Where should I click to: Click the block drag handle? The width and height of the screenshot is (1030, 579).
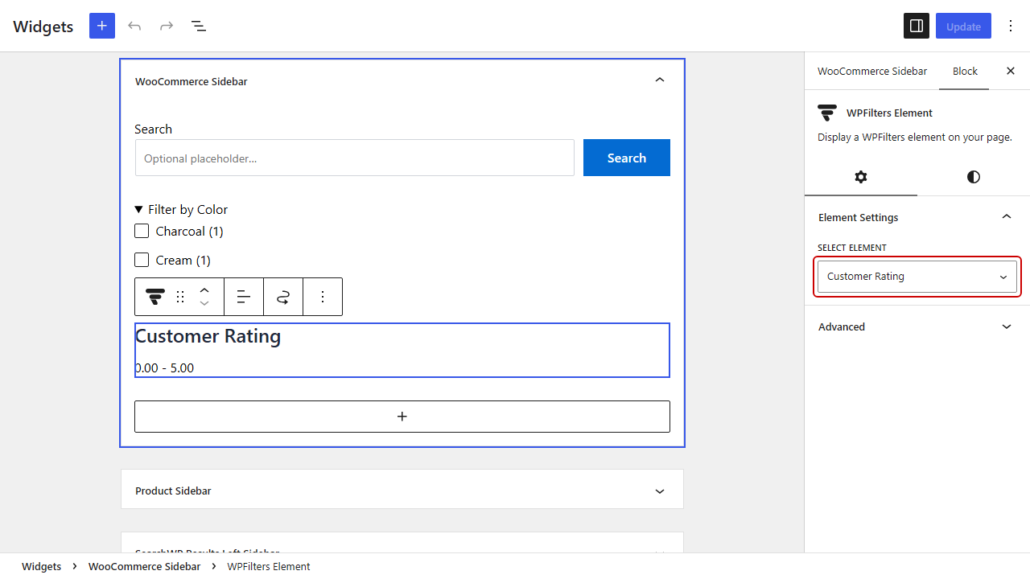point(180,297)
